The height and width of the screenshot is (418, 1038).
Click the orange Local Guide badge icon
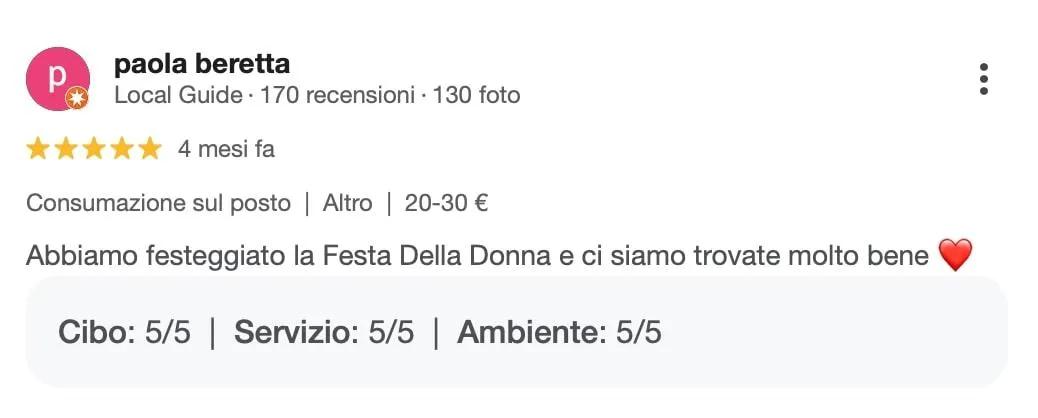[x=77, y=98]
